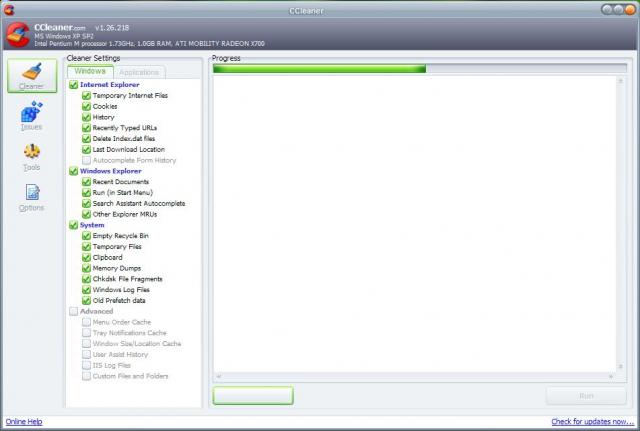Toggle Run (in Start Menu) checkbox
The width and height of the screenshot is (640, 431).
point(86,193)
